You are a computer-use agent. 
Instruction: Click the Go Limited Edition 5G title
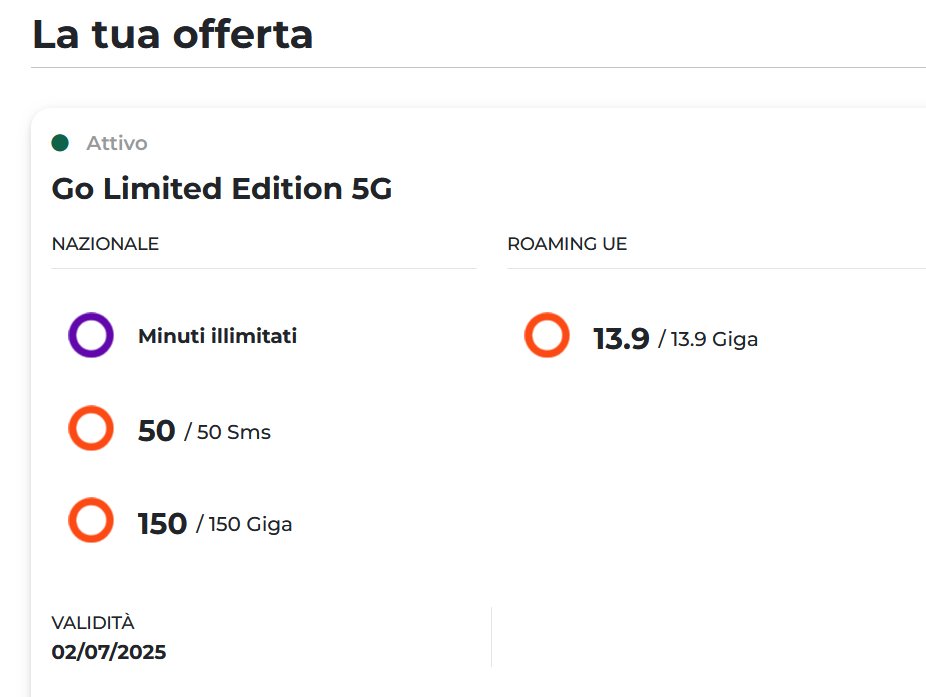tap(222, 189)
